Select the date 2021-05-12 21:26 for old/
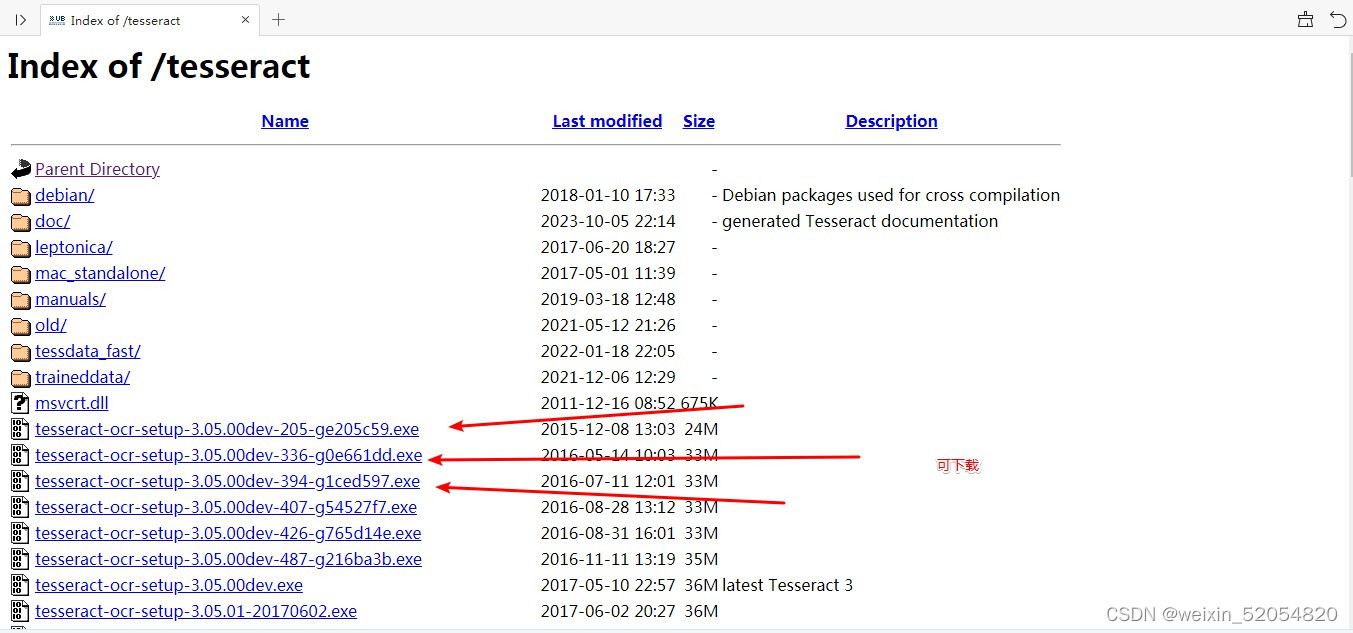Viewport: 1353px width, 633px height. click(x=608, y=325)
